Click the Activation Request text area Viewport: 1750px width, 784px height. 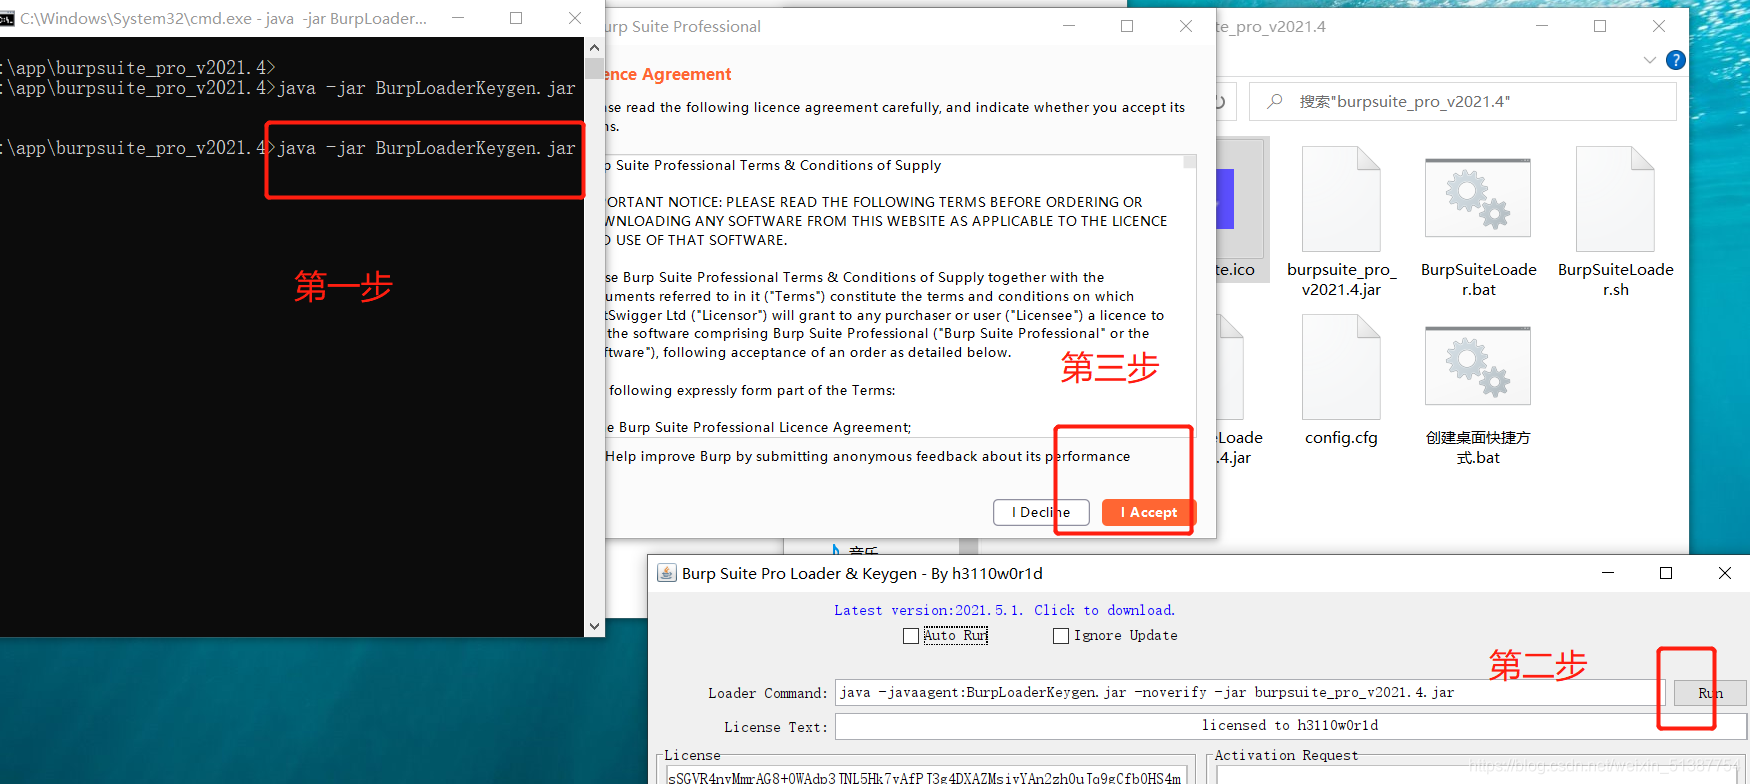click(x=1478, y=776)
